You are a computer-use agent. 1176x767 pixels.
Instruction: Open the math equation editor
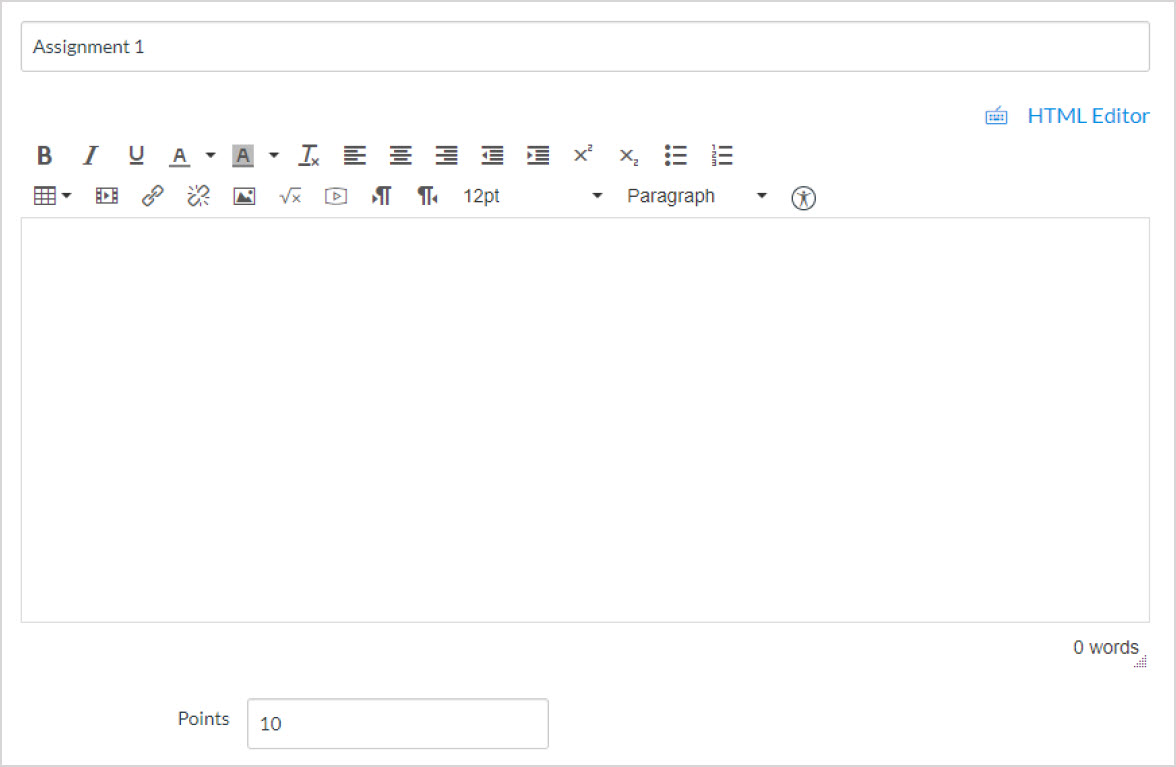(290, 196)
